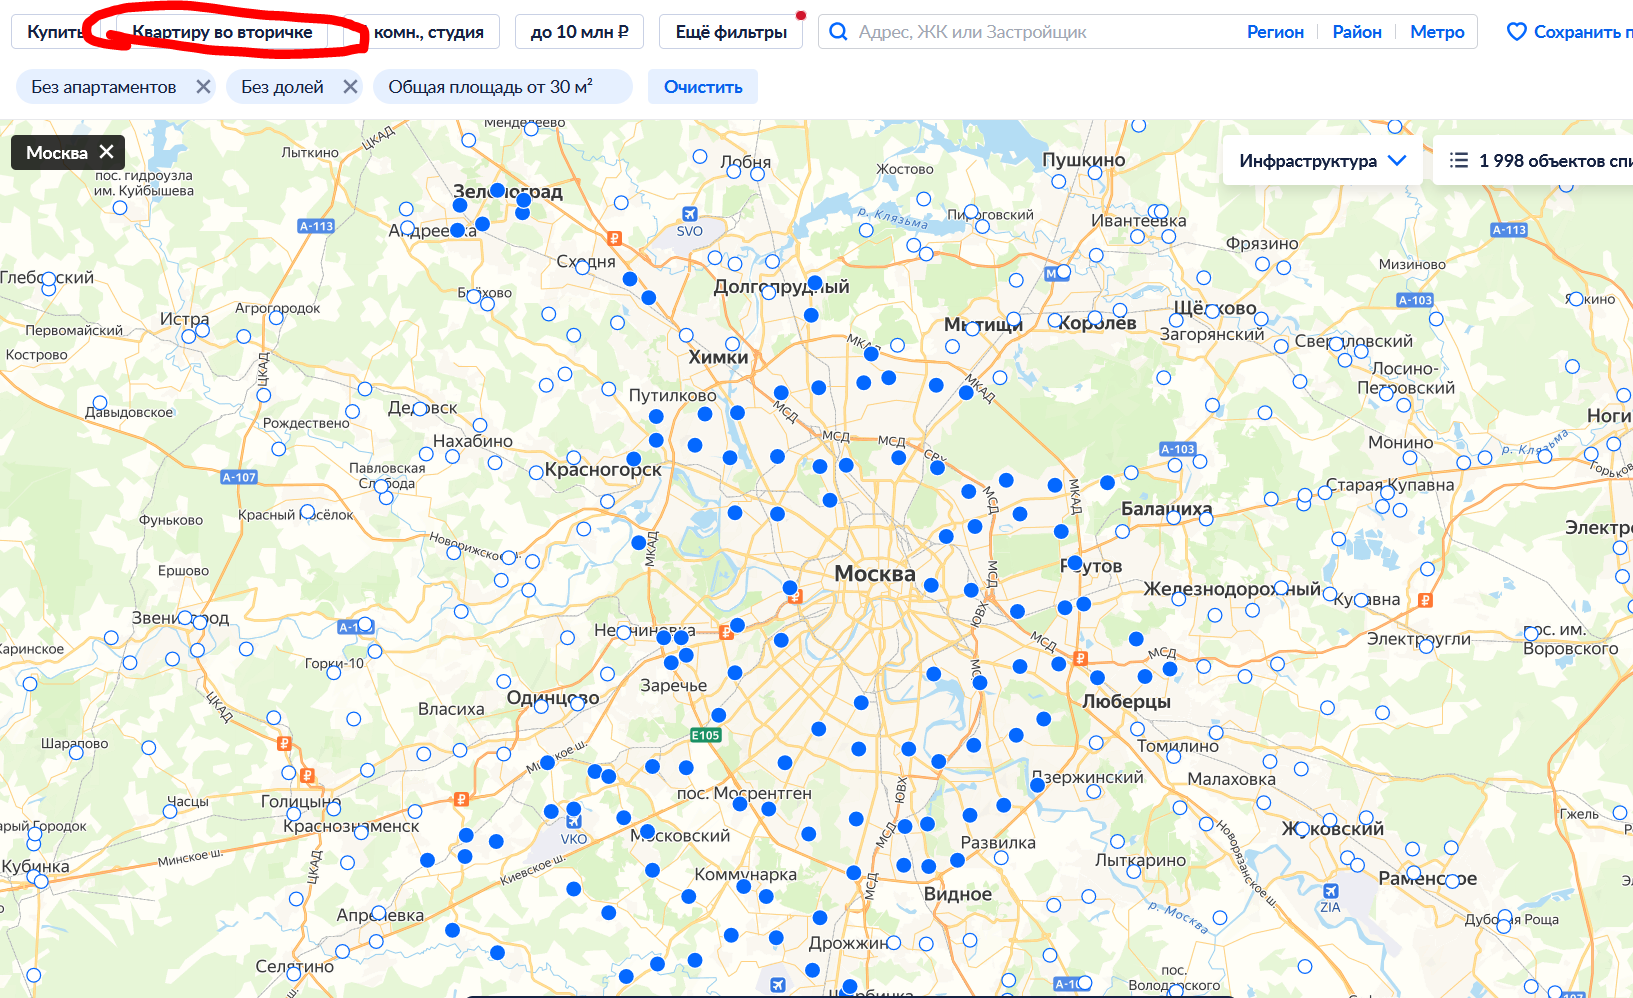The image size is (1633, 998).
Task: Click Очистить to clear all filters
Action: [703, 87]
